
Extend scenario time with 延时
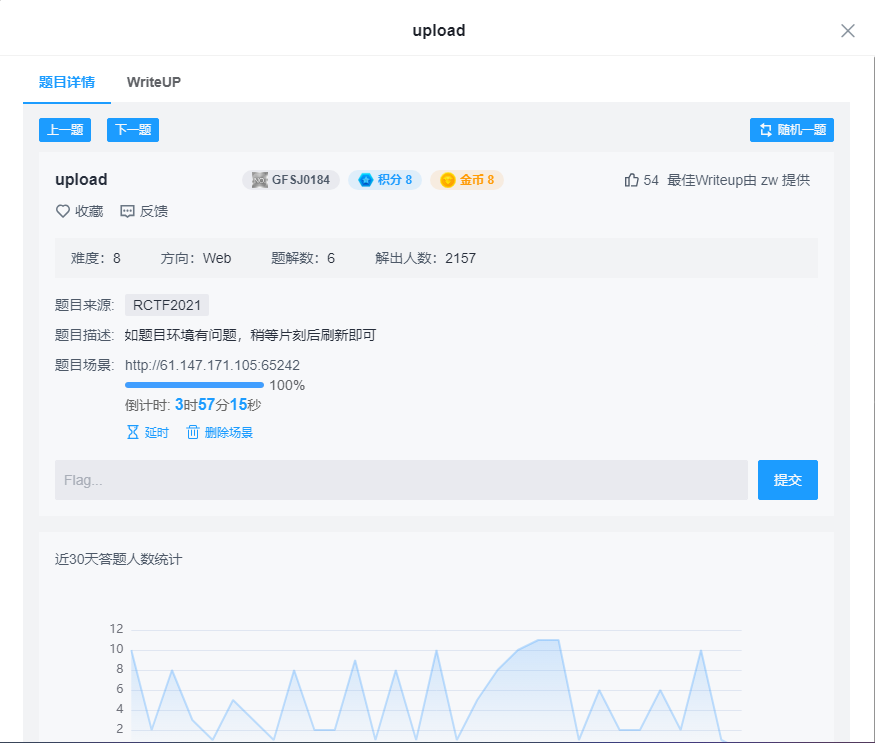(156, 433)
